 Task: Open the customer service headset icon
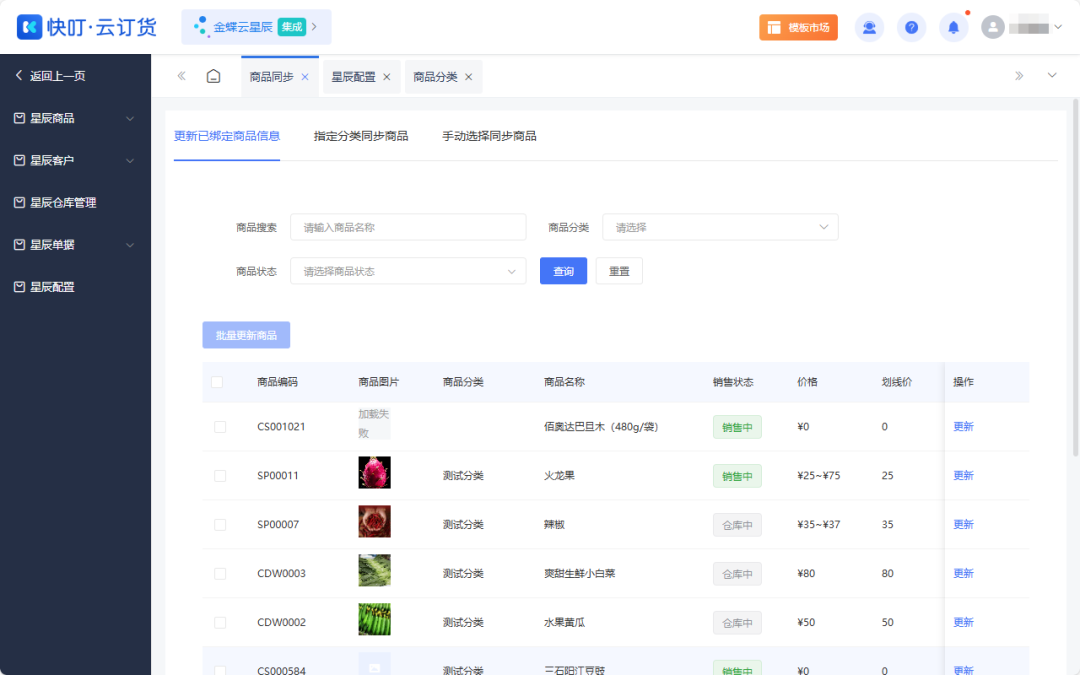pyautogui.click(x=869, y=27)
